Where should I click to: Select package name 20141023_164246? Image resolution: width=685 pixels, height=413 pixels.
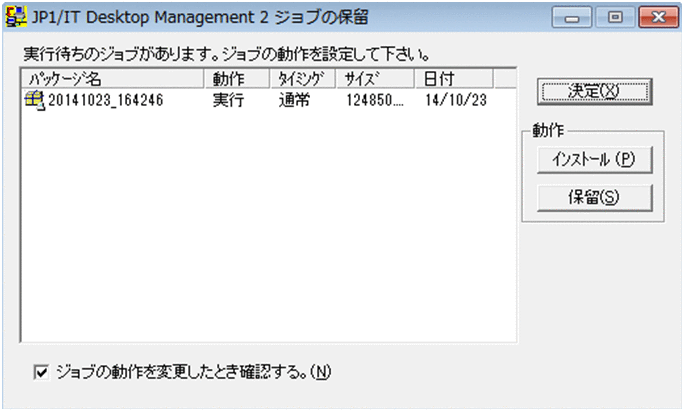106,100
